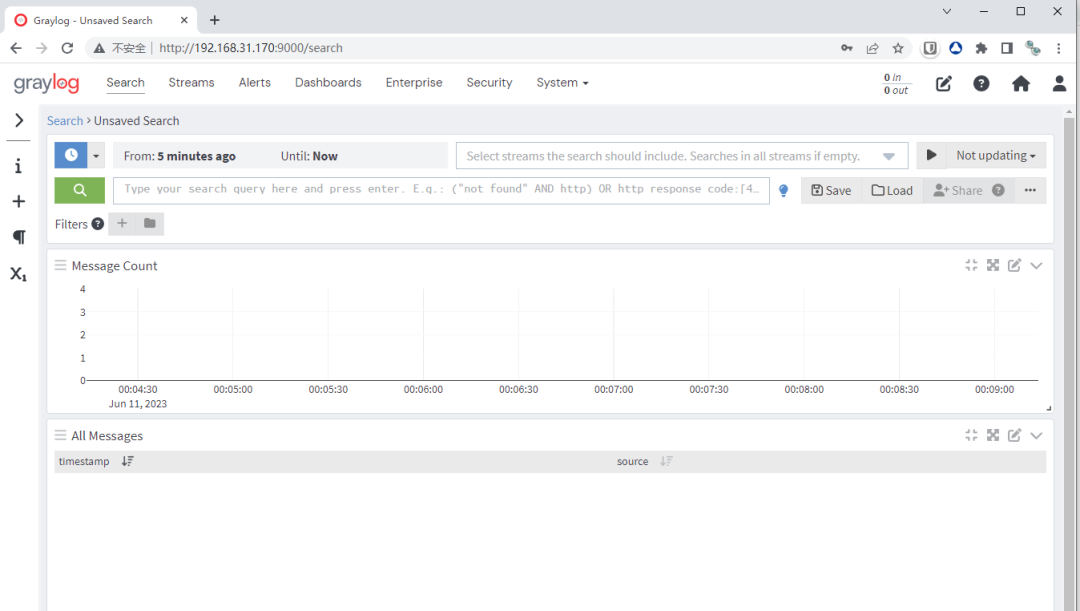Click the saved password key icon
The height and width of the screenshot is (611, 1080).
[847, 48]
